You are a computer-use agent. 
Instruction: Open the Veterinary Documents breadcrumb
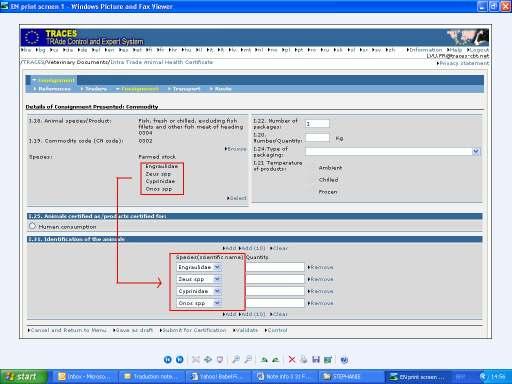click(x=77, y=62)
